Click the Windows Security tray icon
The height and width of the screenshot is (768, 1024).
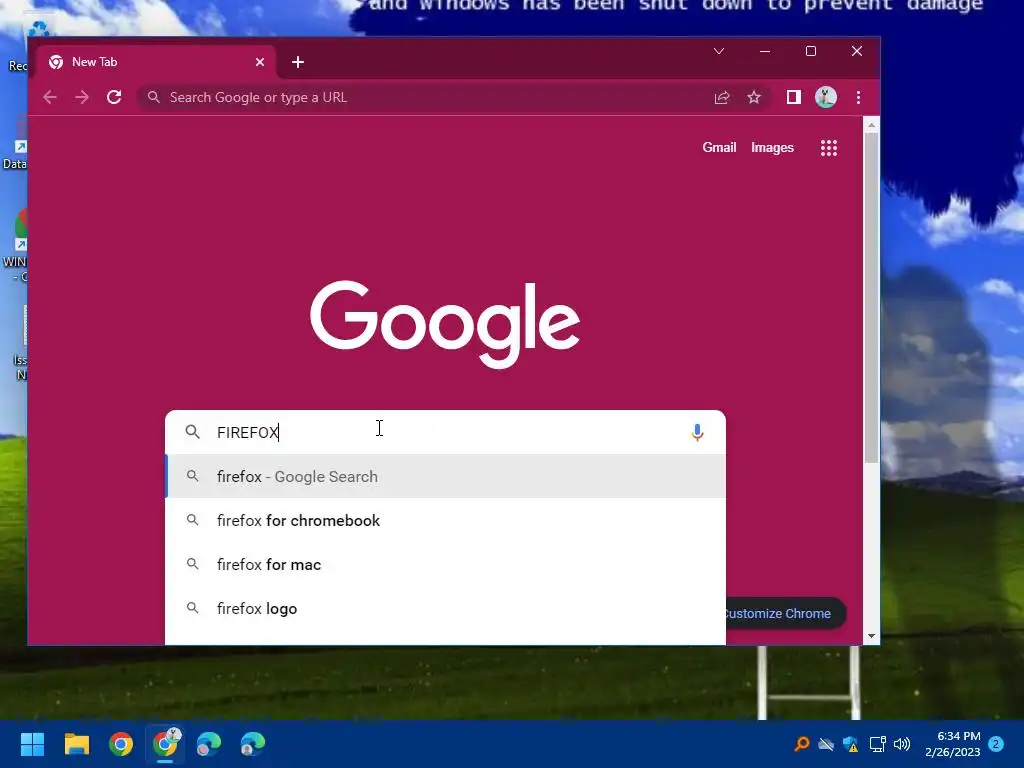(x=850, y=744)
